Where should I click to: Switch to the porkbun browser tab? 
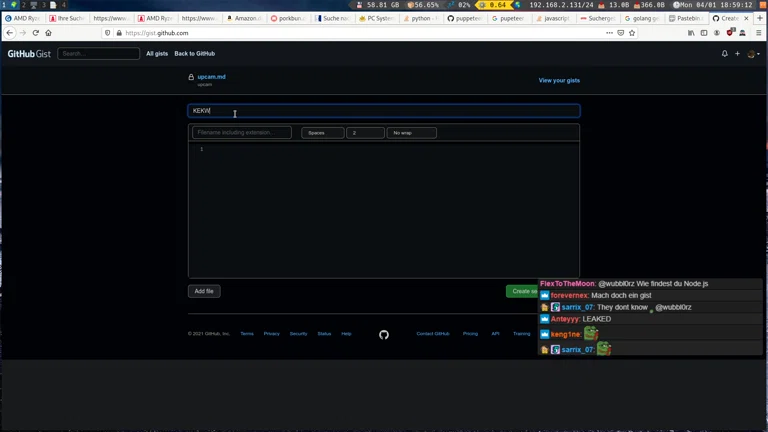pyautogui.click(x=289, y=18)
